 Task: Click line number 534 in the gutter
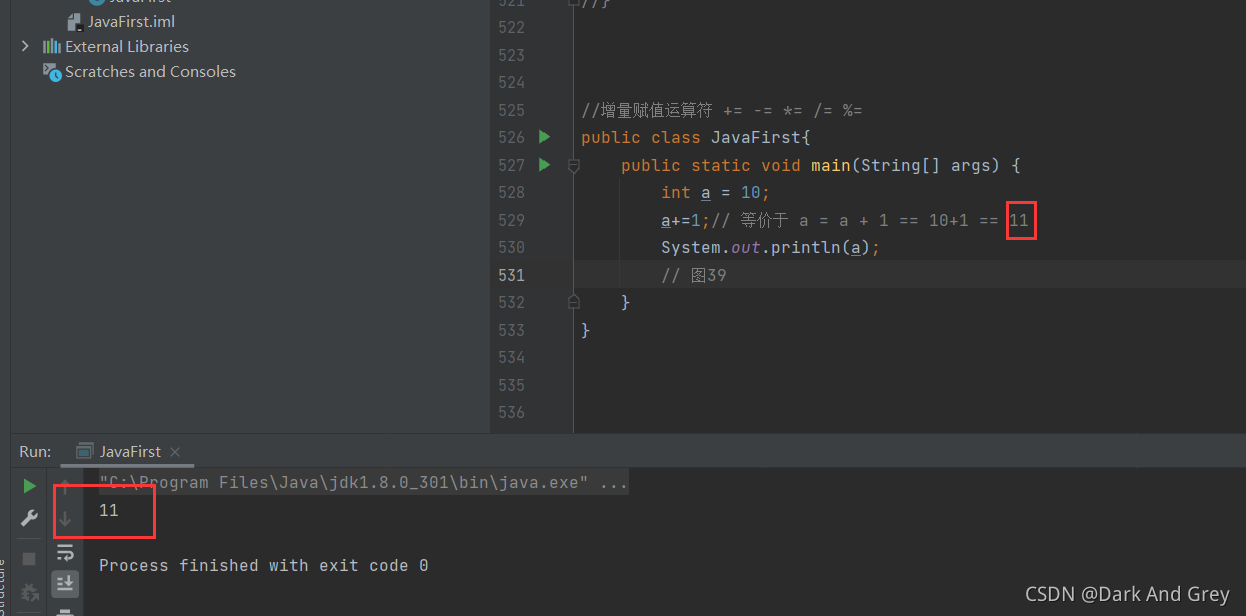(x=511, y=357)
